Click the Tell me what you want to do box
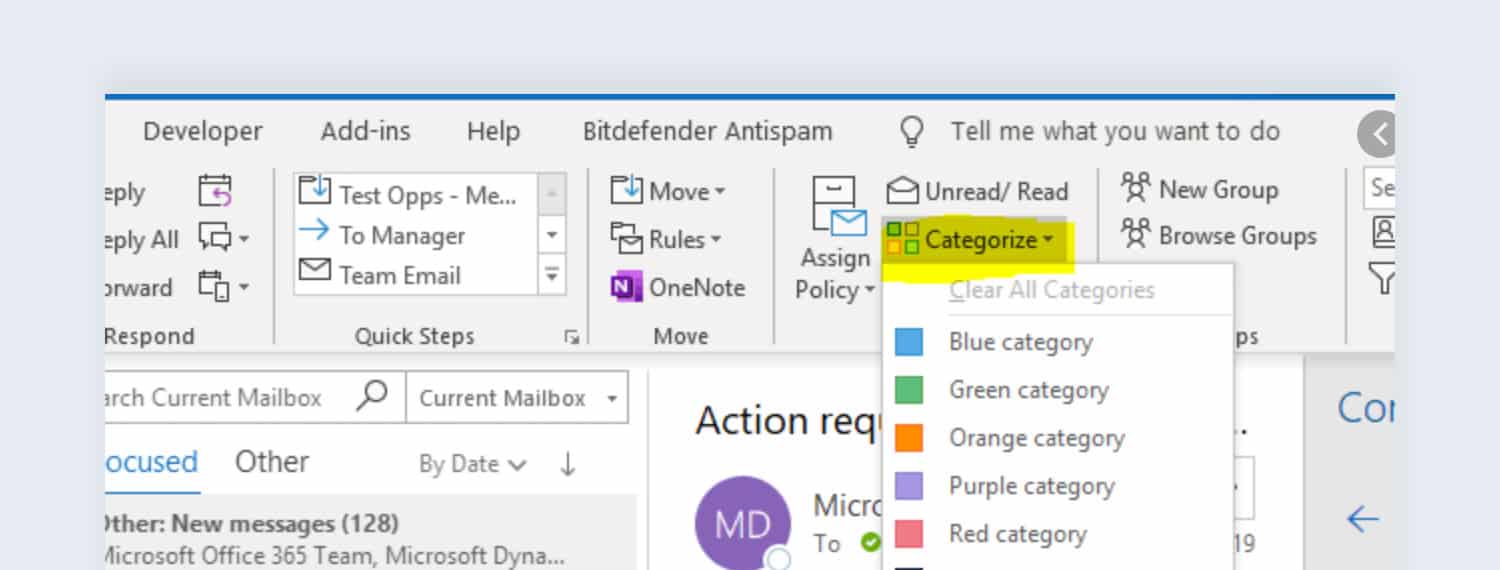Screen dimensions: 1500x570 [1115, 131]
